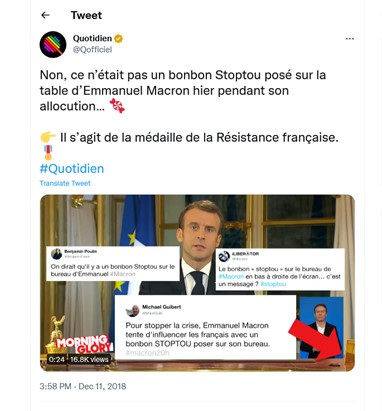Click Benjamin Poulin's embedded tweet card
Viewport: 382px width, 411px height.
[113, 263]
